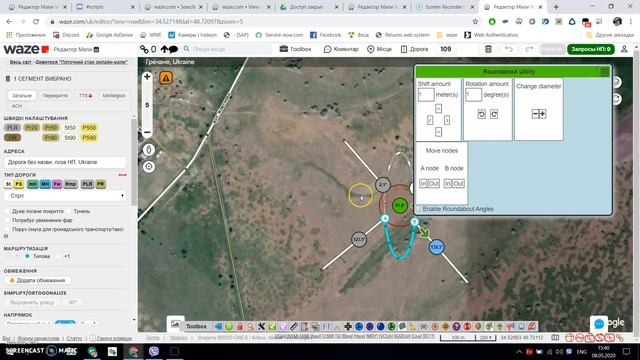Click the chat bubble icon at map corner
Image resolution: width=640 pixels, height=360 pixels.
pos(599,324)
